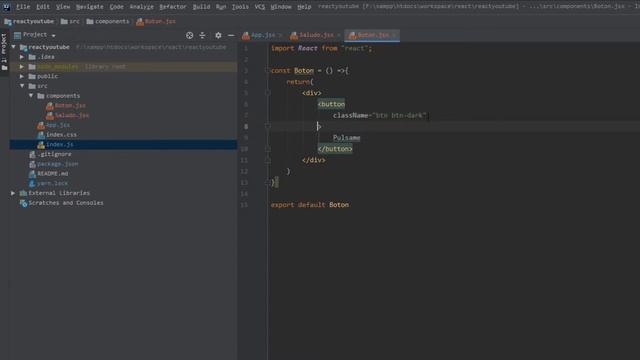Open the VCS menu

[x=260, y=7]
